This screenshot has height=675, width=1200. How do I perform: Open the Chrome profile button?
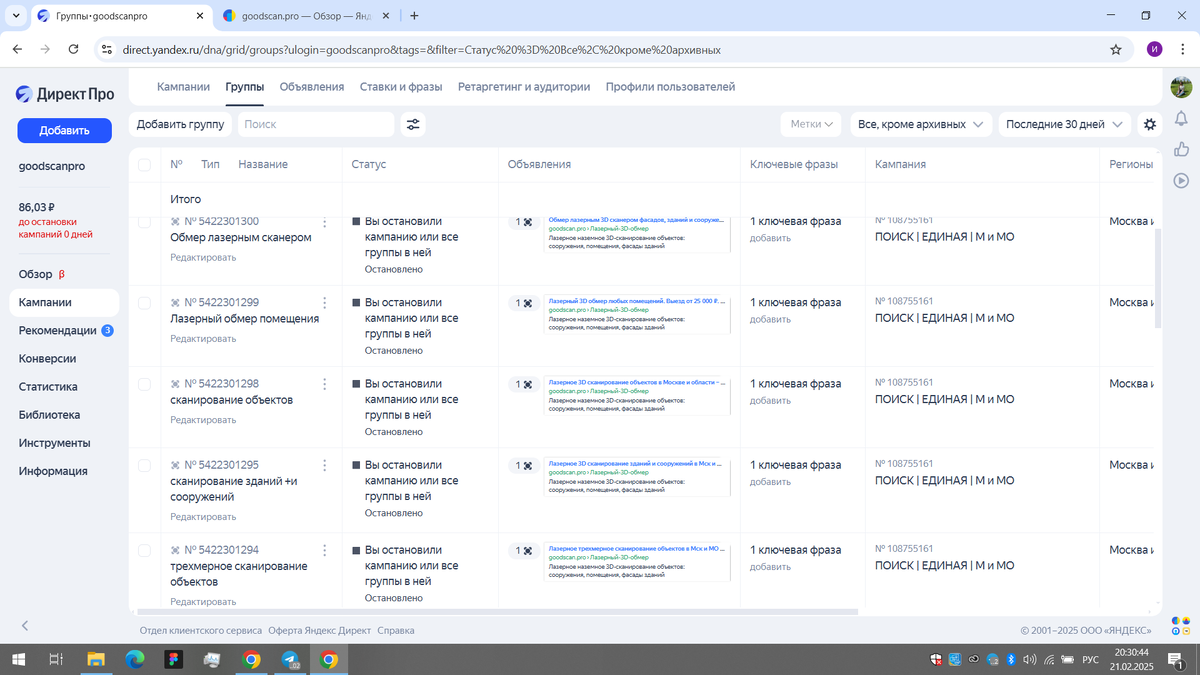[x=1155, y=49]
